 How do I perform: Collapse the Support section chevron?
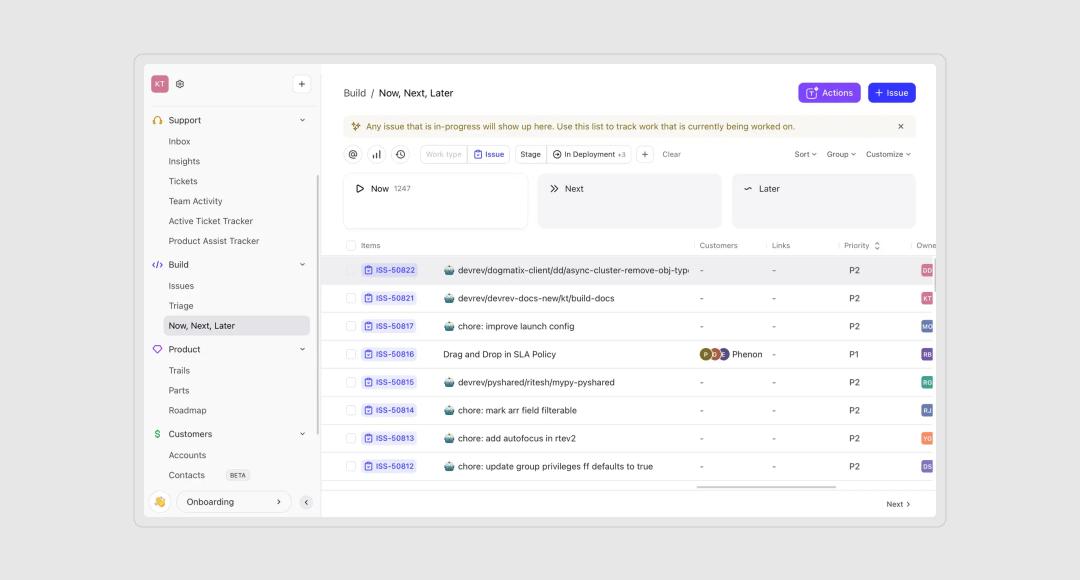[x=302, y=120]
